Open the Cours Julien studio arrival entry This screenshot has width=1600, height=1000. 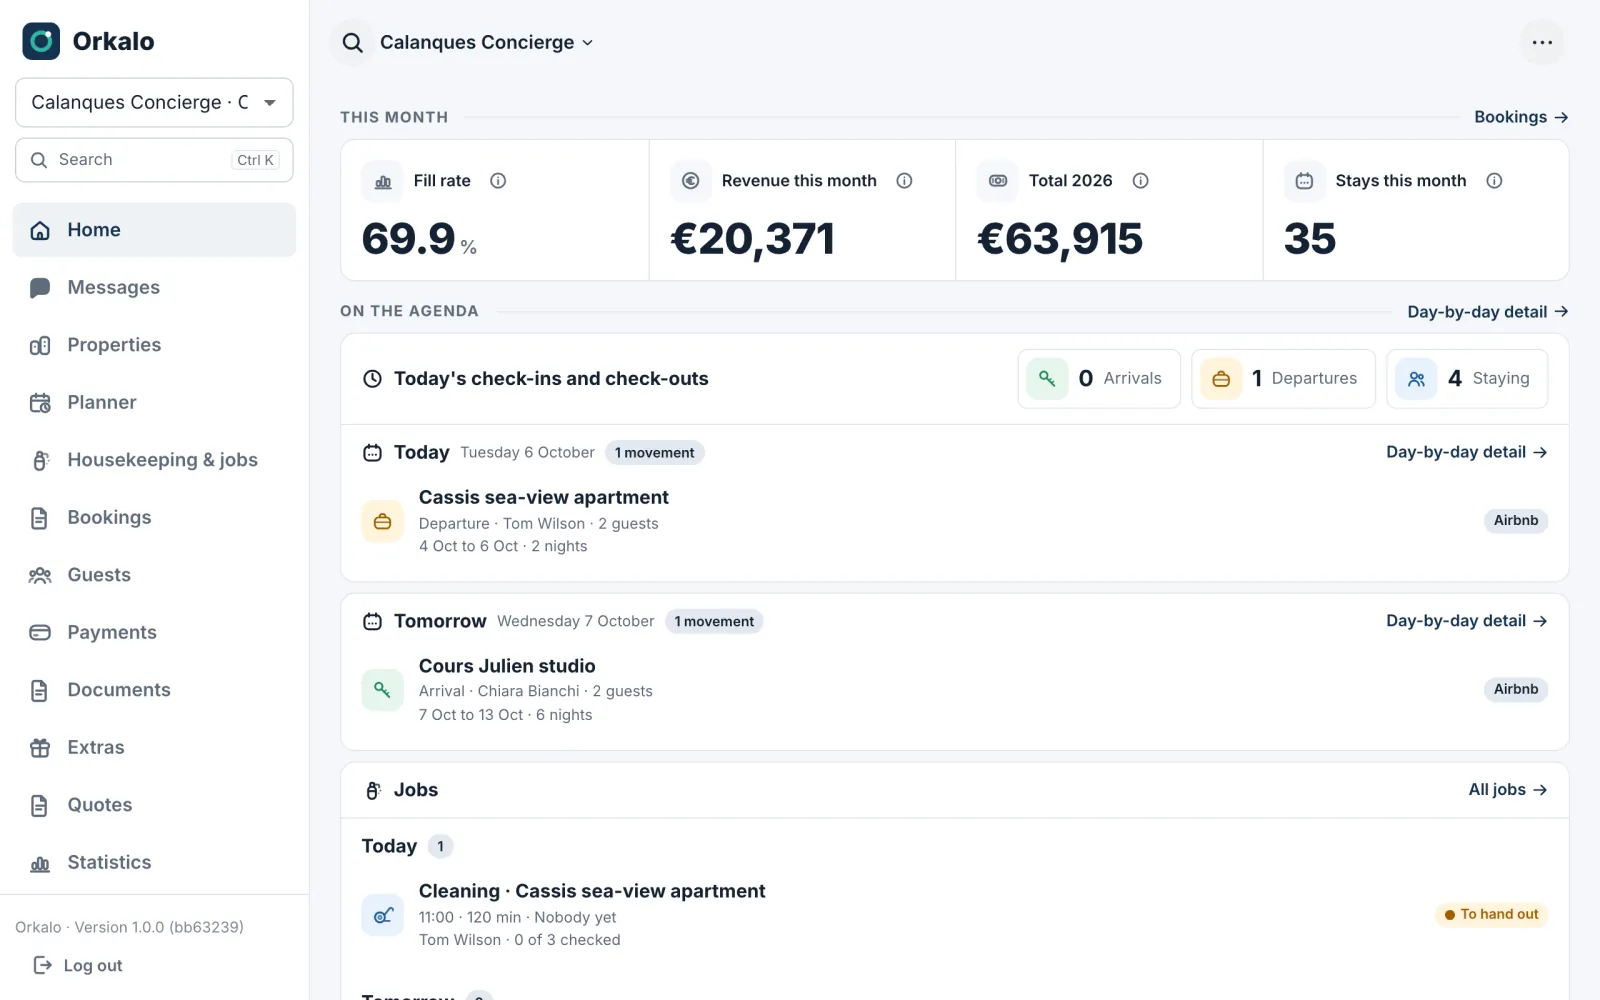coord(954,690)
